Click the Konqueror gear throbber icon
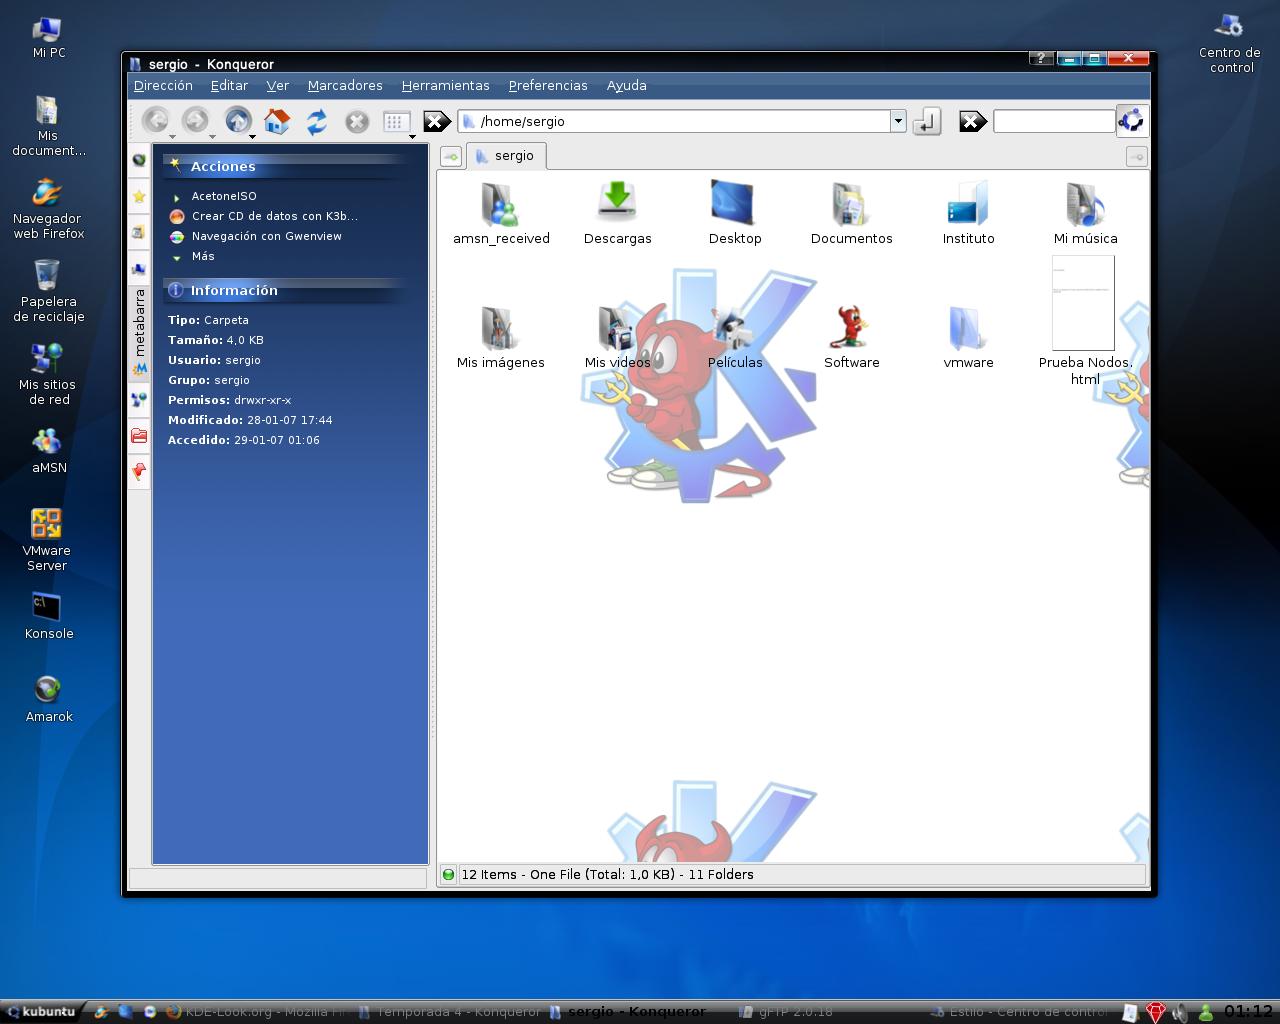The width and height of the screenshot is (1280, 1024). tap(1132, 121)
